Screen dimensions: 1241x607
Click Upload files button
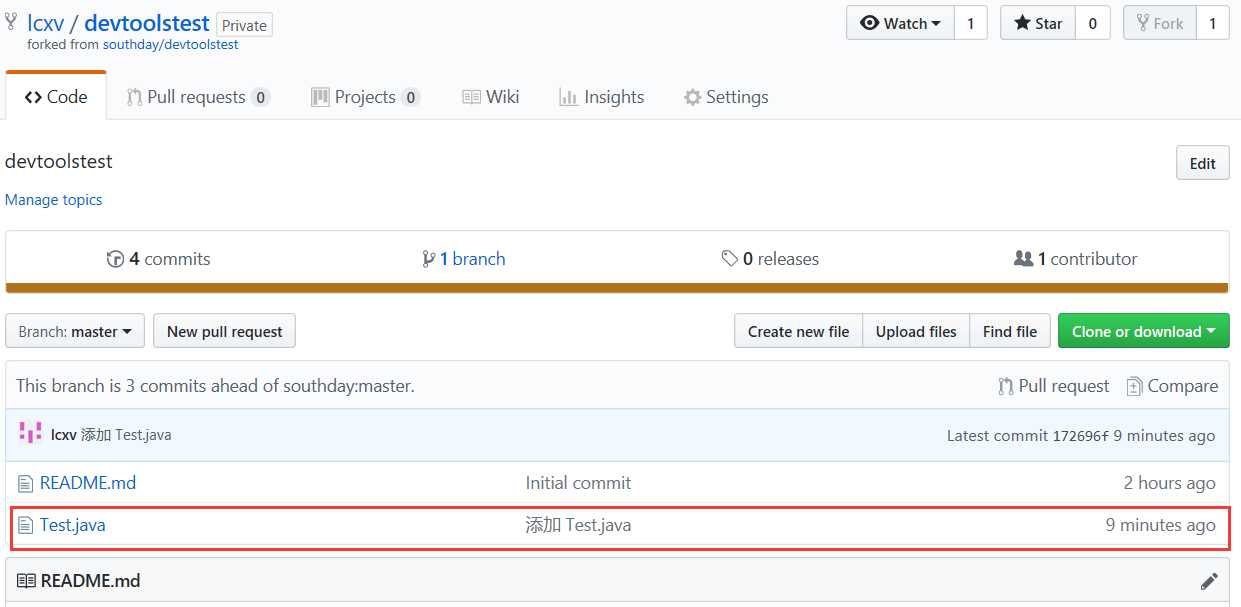click(916, 331)
